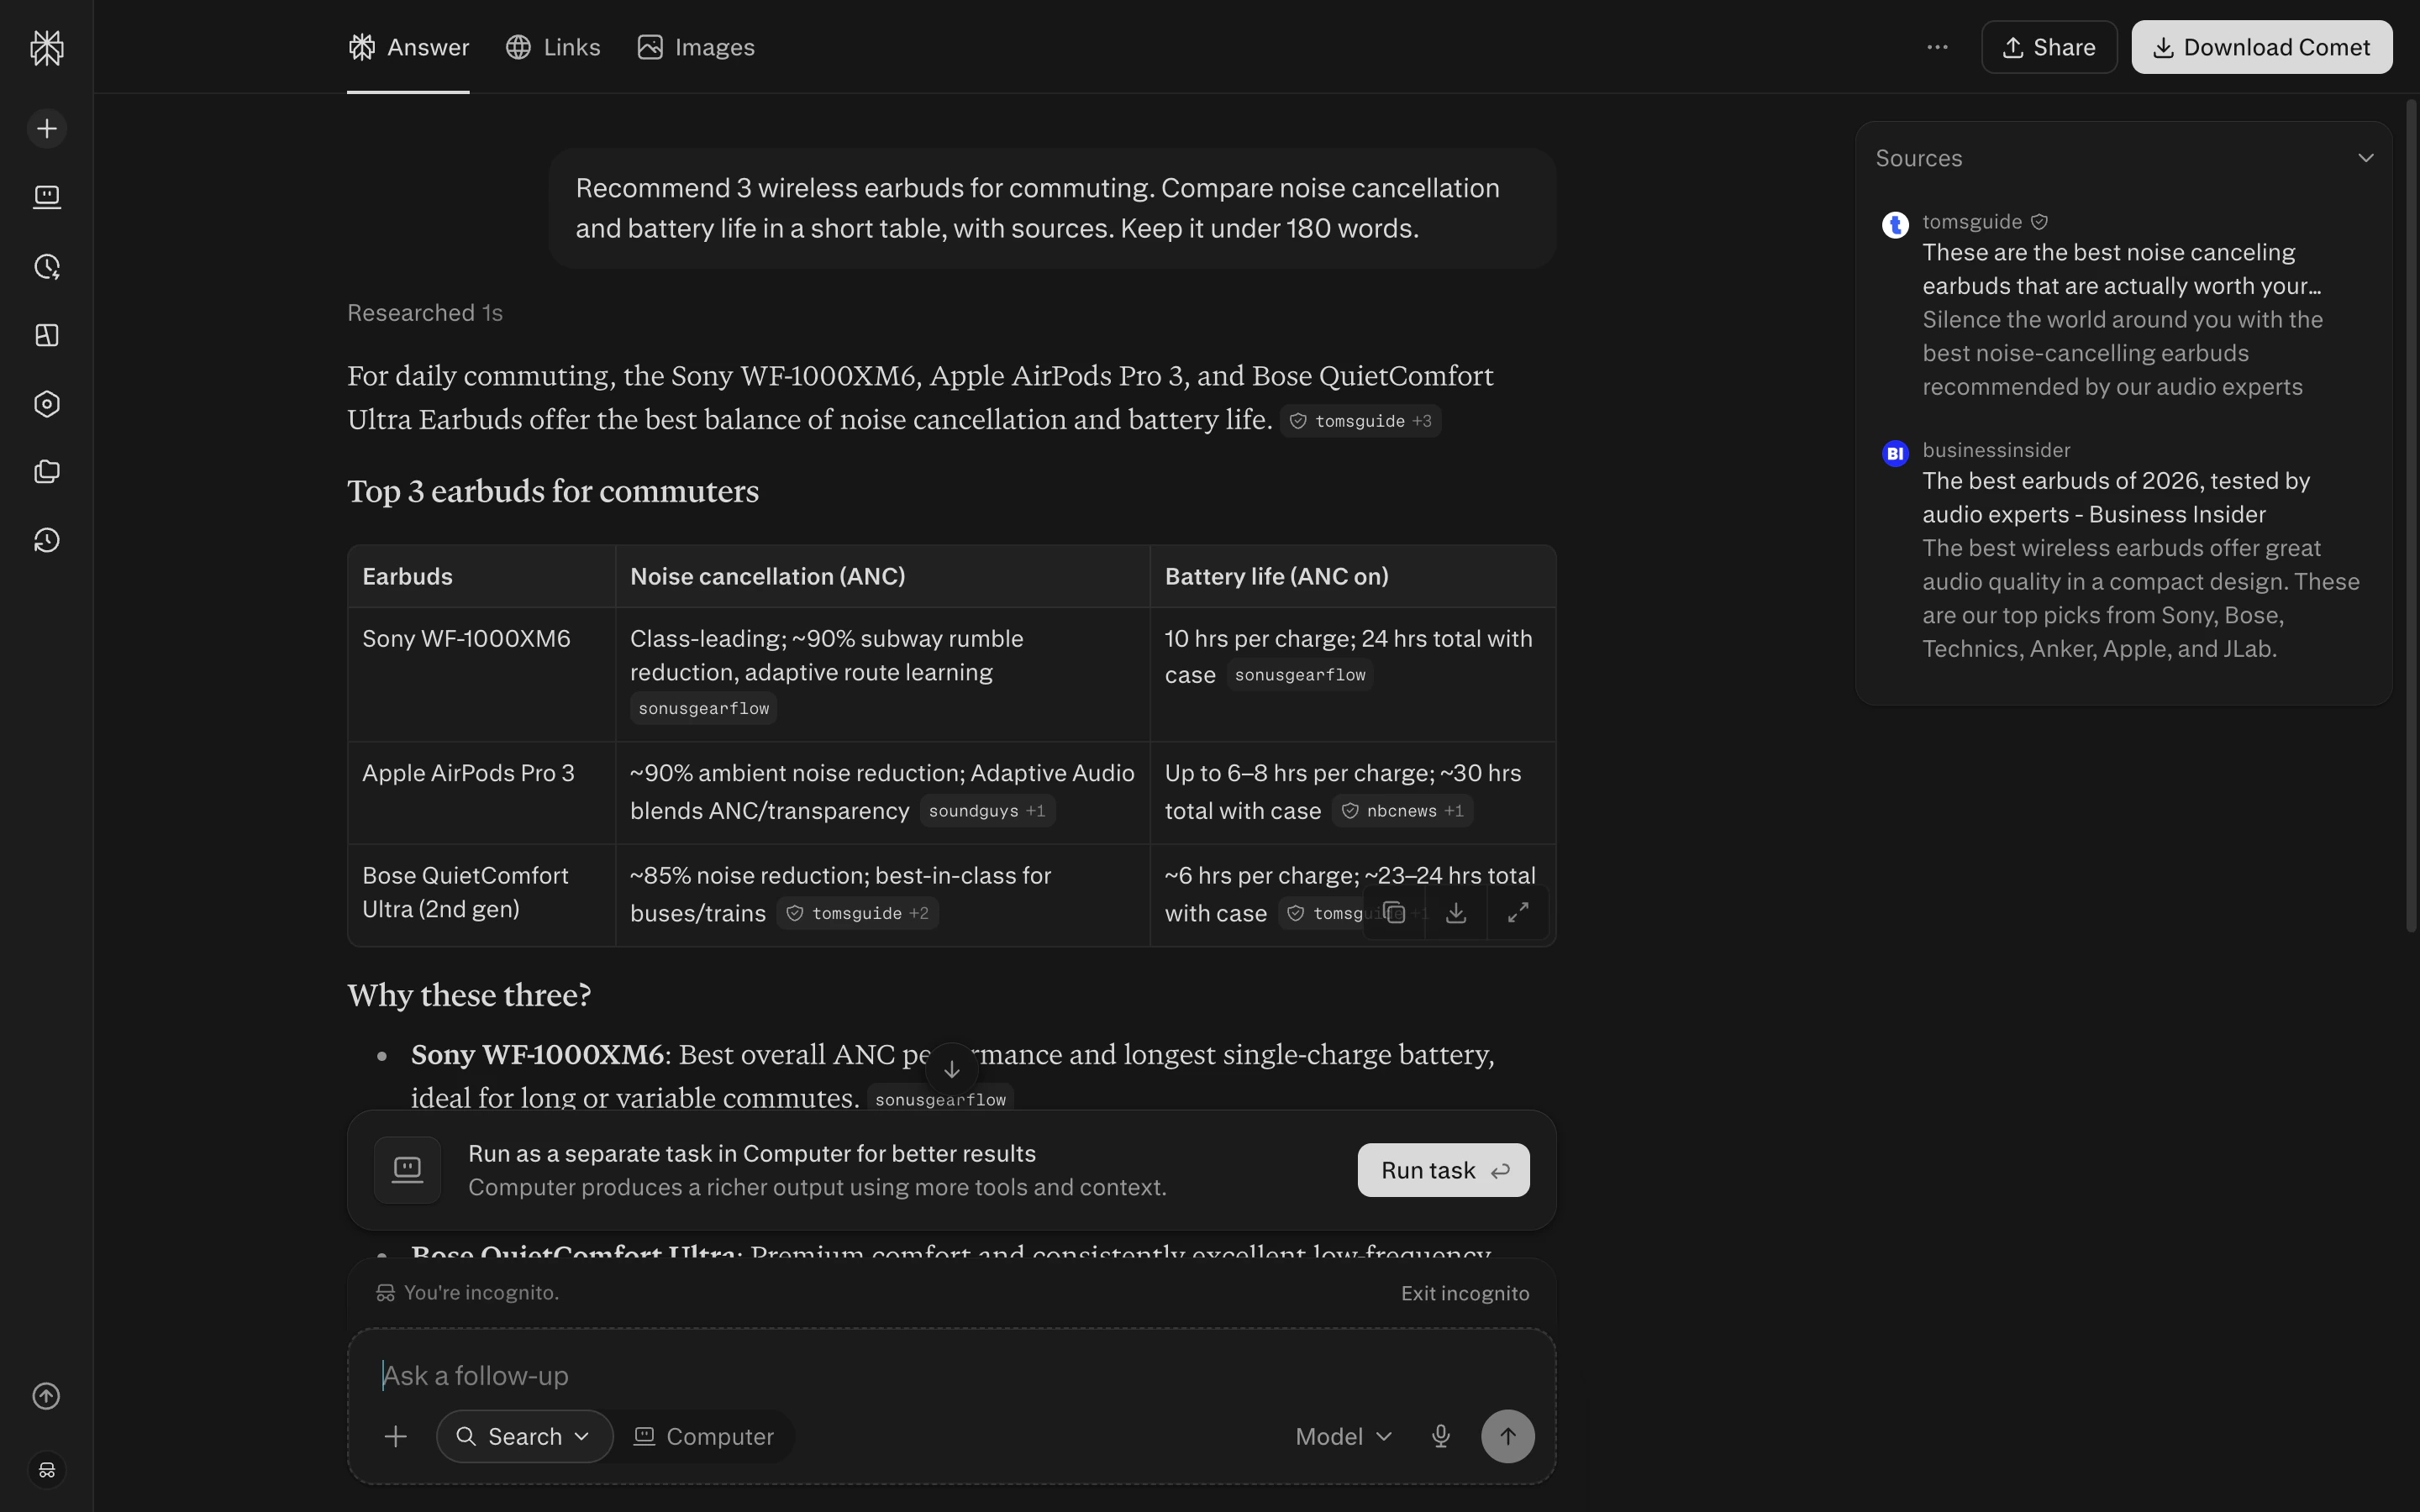This screenshot has height=1512, width=2420.
Task: Click the tomsguide +2 citation chip
Action: coord(858,913)
